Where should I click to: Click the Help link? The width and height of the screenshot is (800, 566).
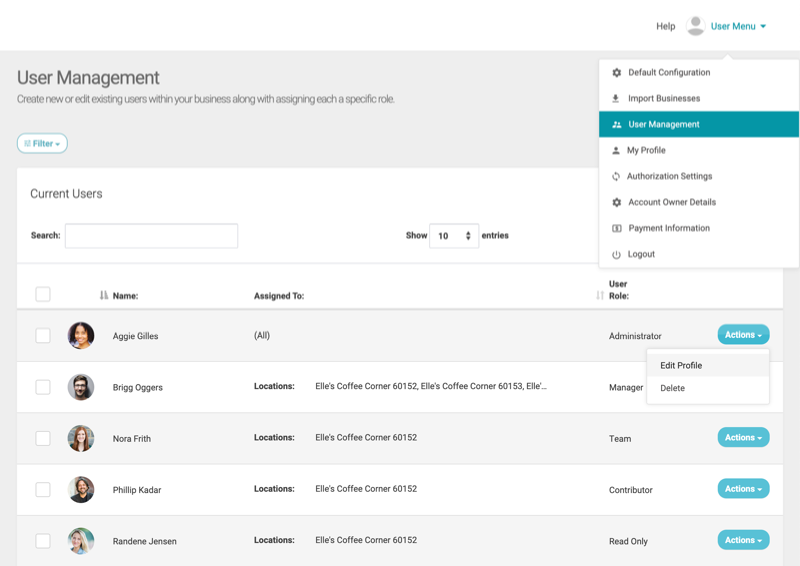[x=665, y=26]
